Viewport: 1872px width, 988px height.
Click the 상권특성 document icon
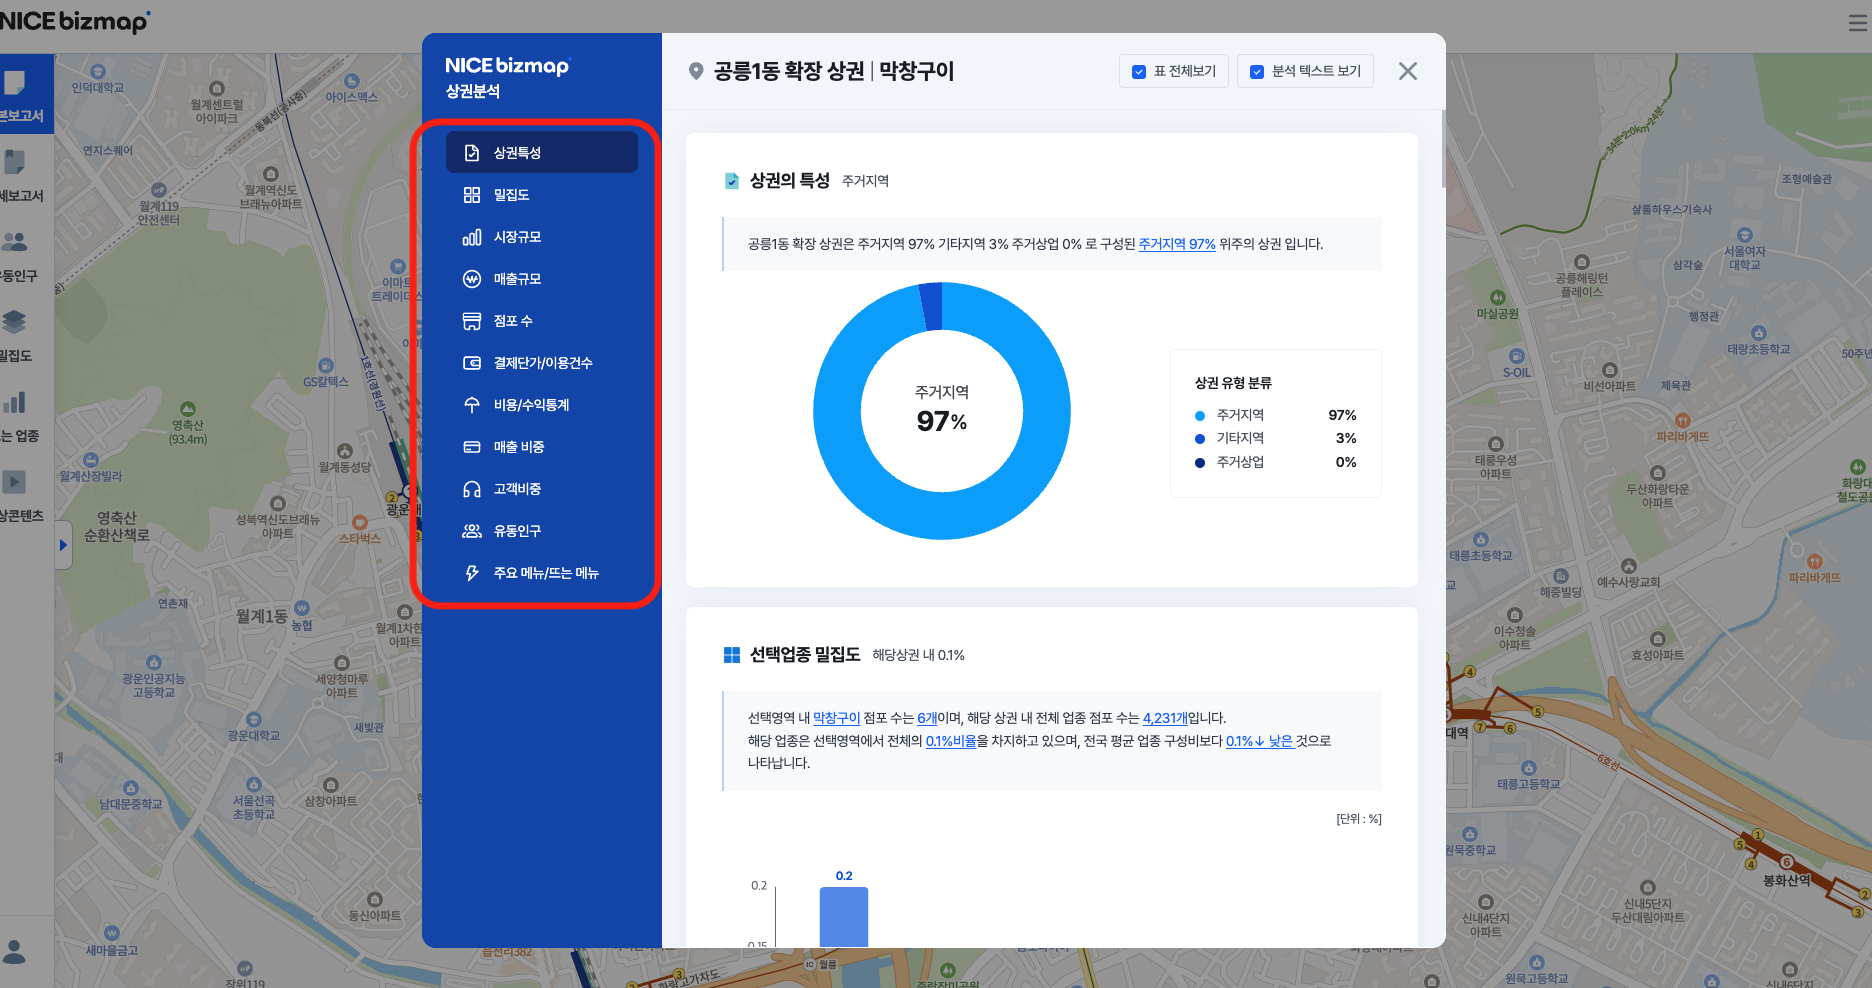(472, 152)
